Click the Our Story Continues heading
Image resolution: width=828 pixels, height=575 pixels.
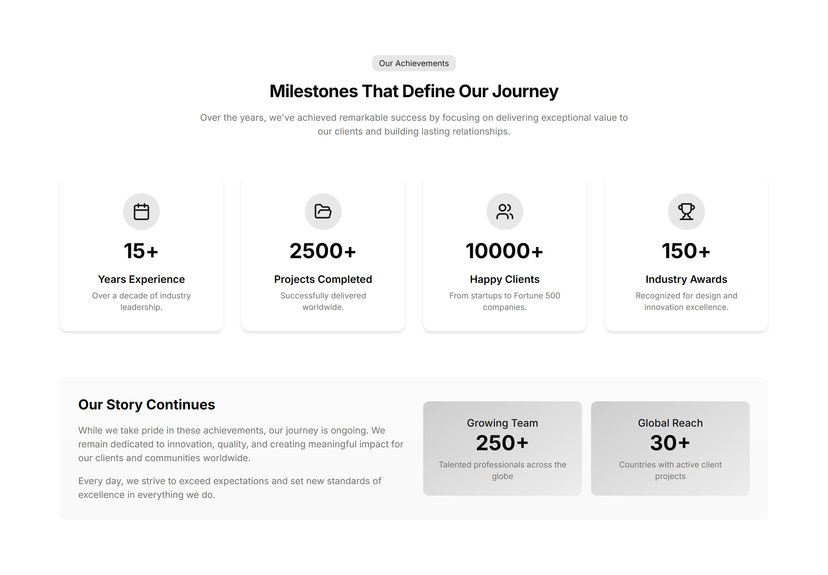point(146,405)
